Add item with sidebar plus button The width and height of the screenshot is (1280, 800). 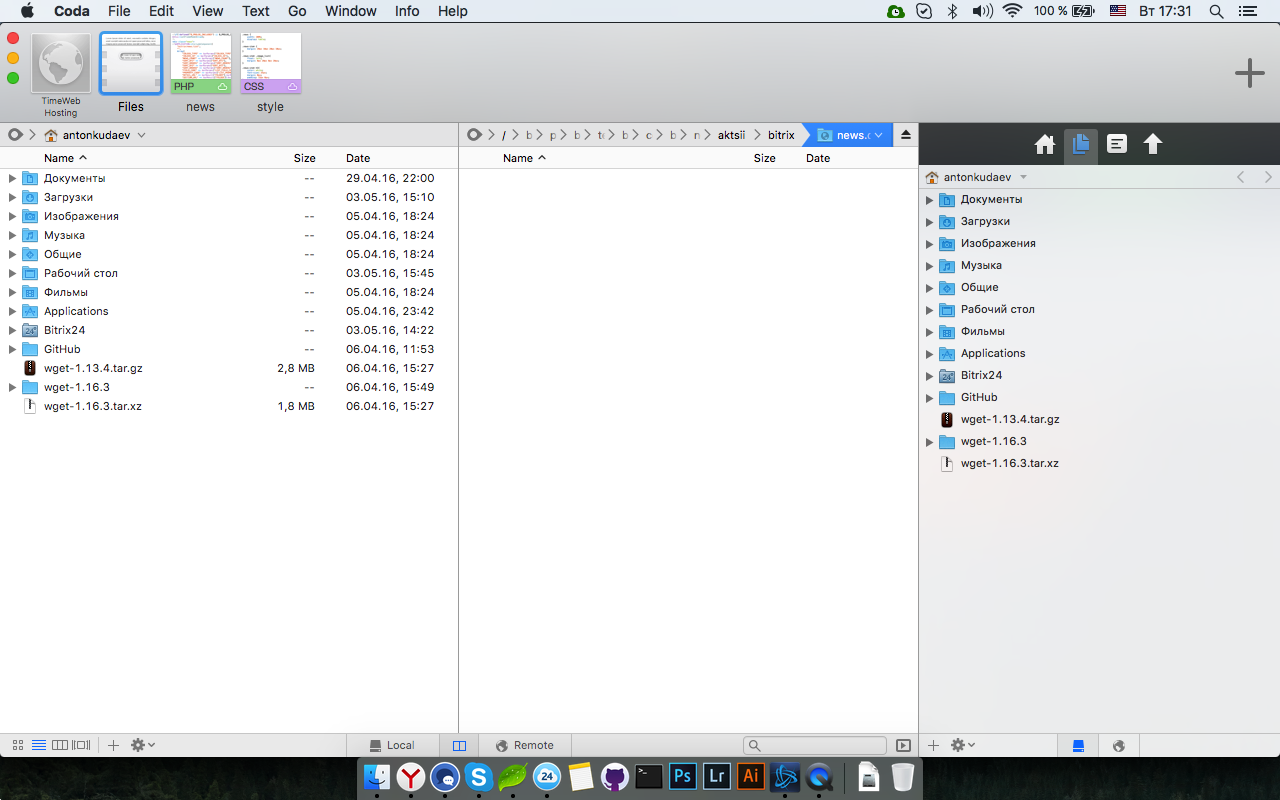point(933,745)
